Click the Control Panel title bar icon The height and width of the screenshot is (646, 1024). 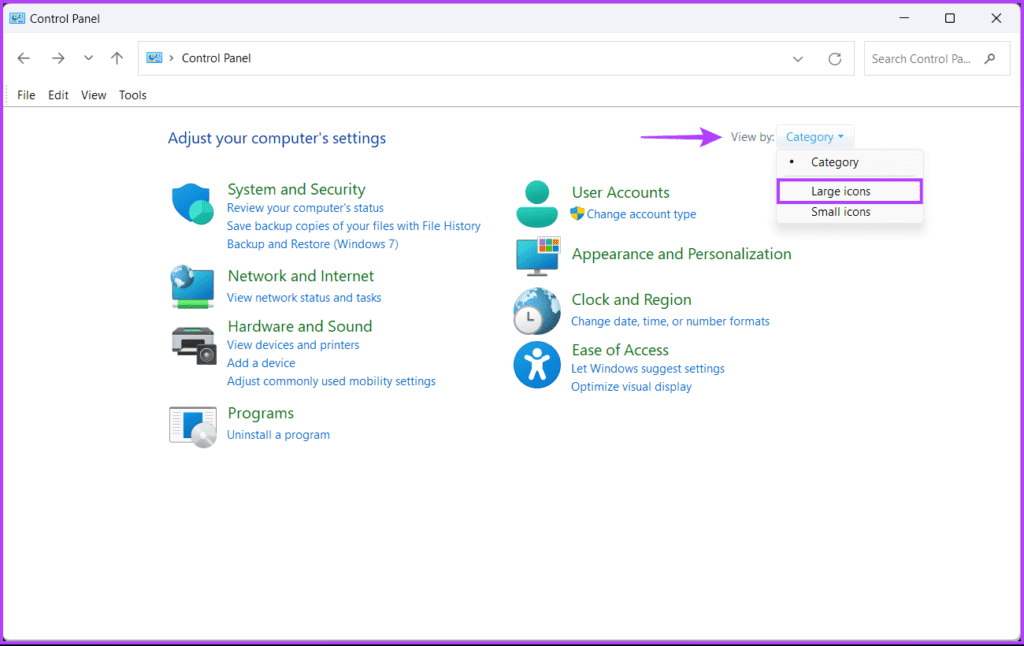(x=17, y=18)
